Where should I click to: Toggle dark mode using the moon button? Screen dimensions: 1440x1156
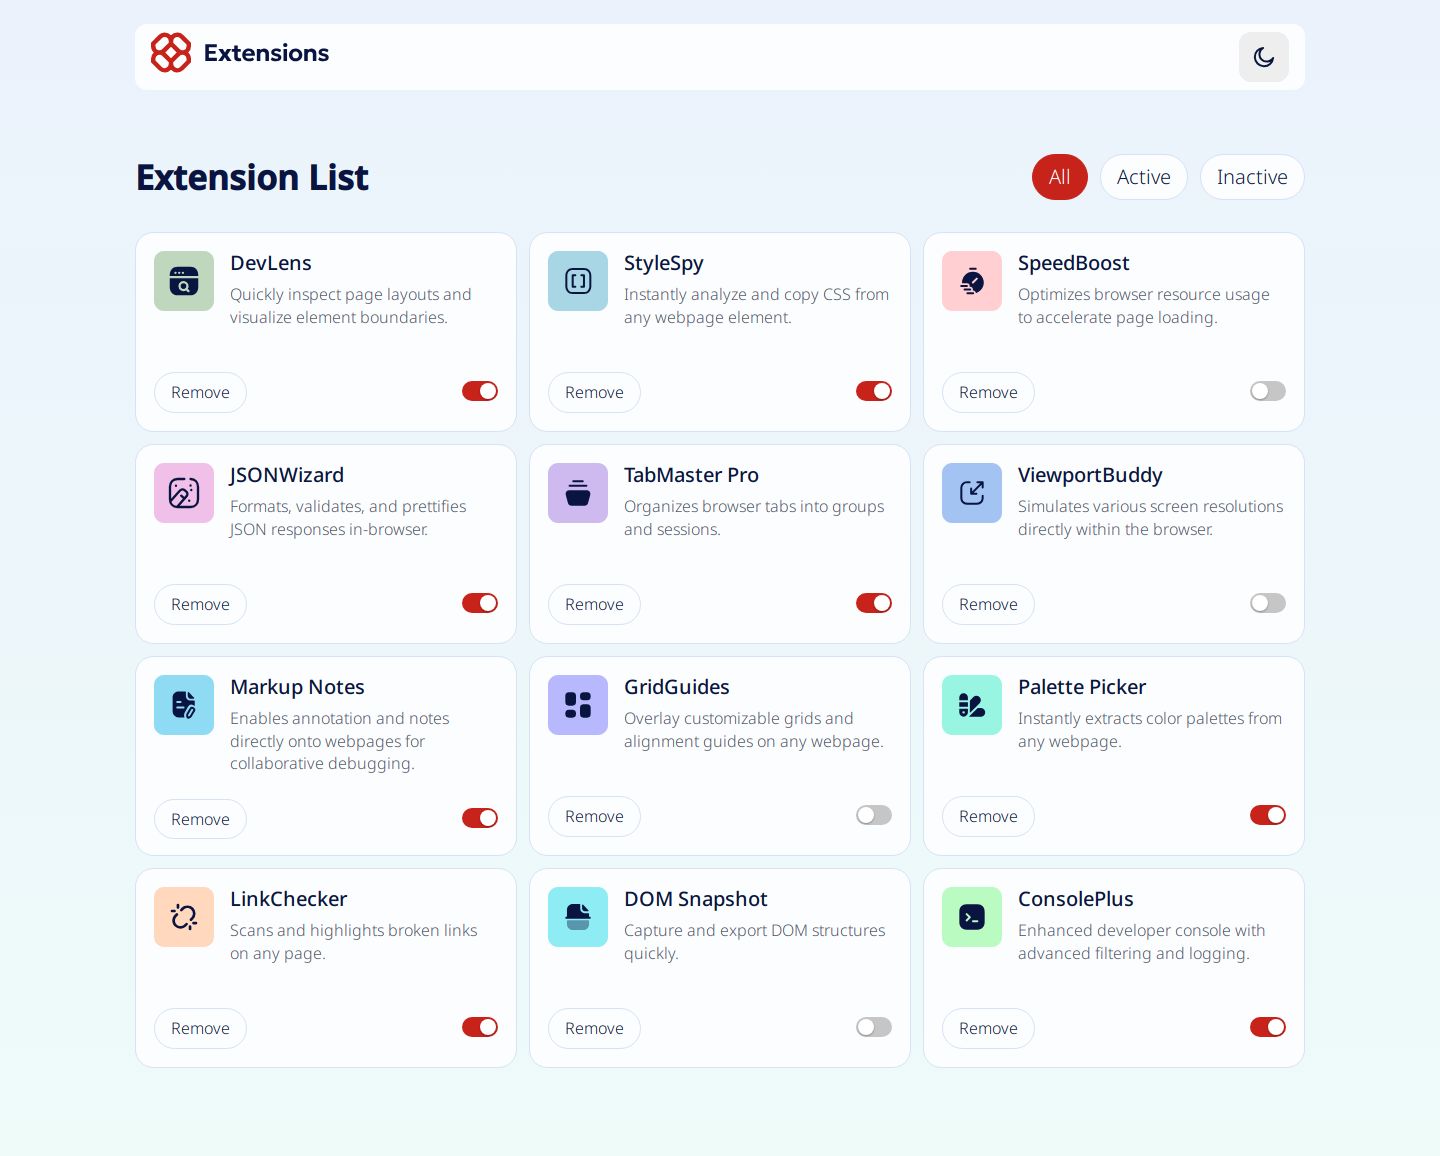1263,57
